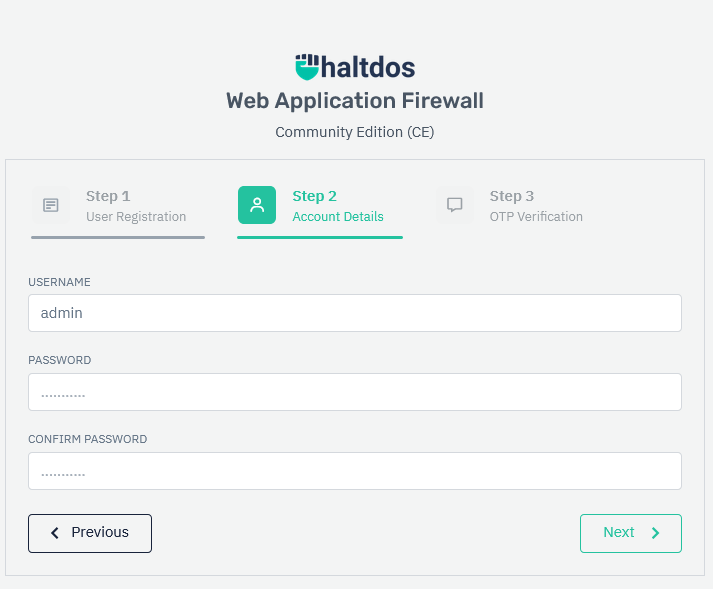Viewport: 713px width, 589px height.
Task: Click the haltdos wordmark text
Action: (x=369, y=67)
